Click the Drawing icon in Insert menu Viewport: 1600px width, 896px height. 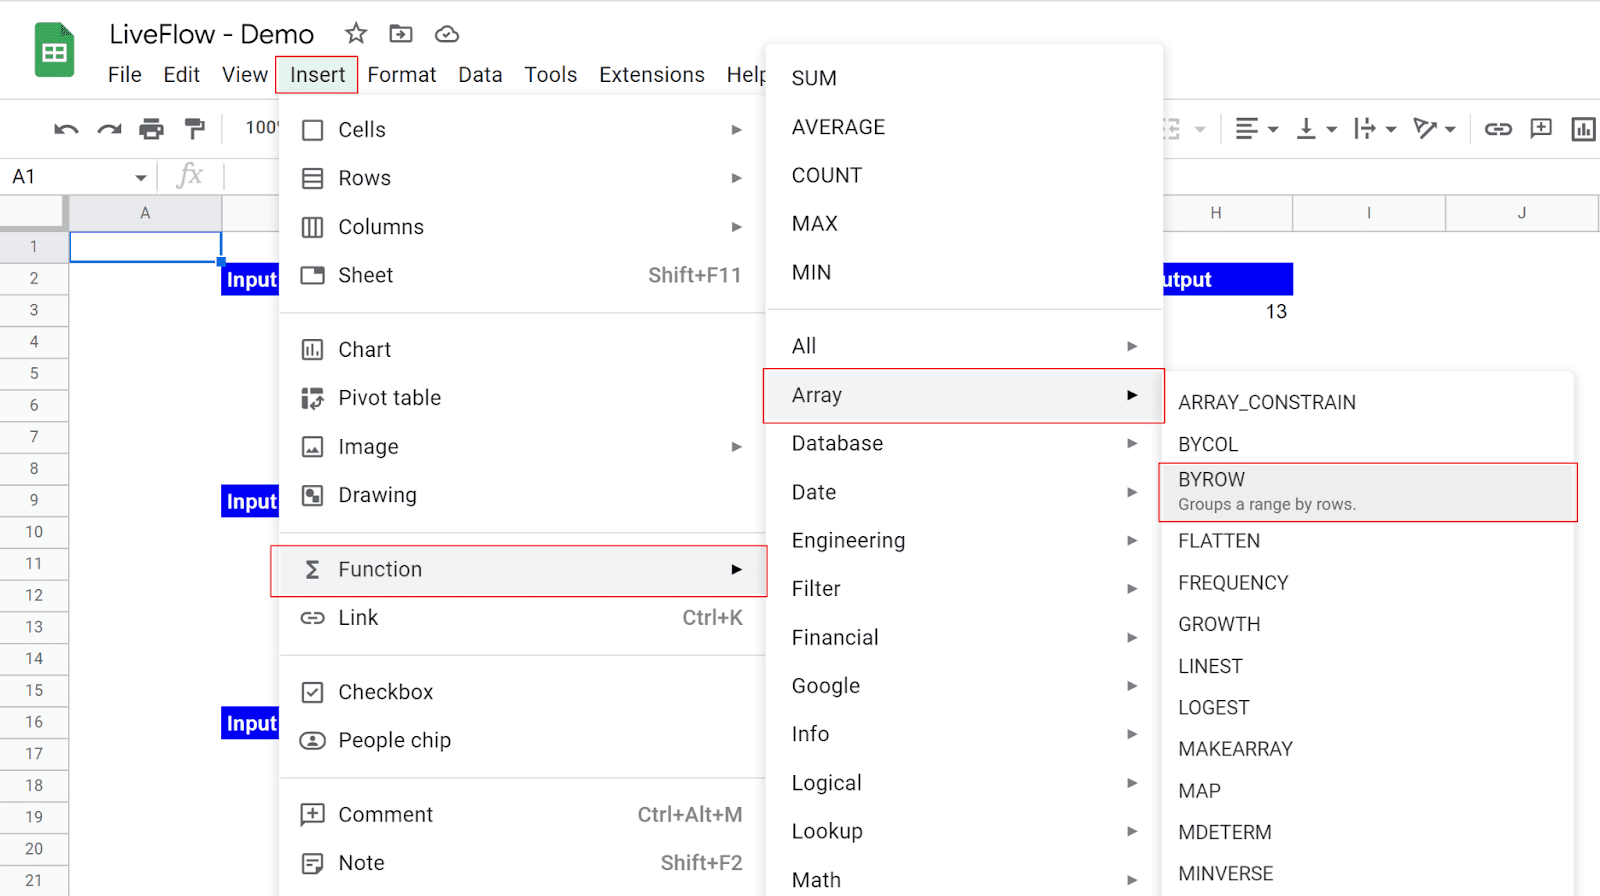point(313,495)
